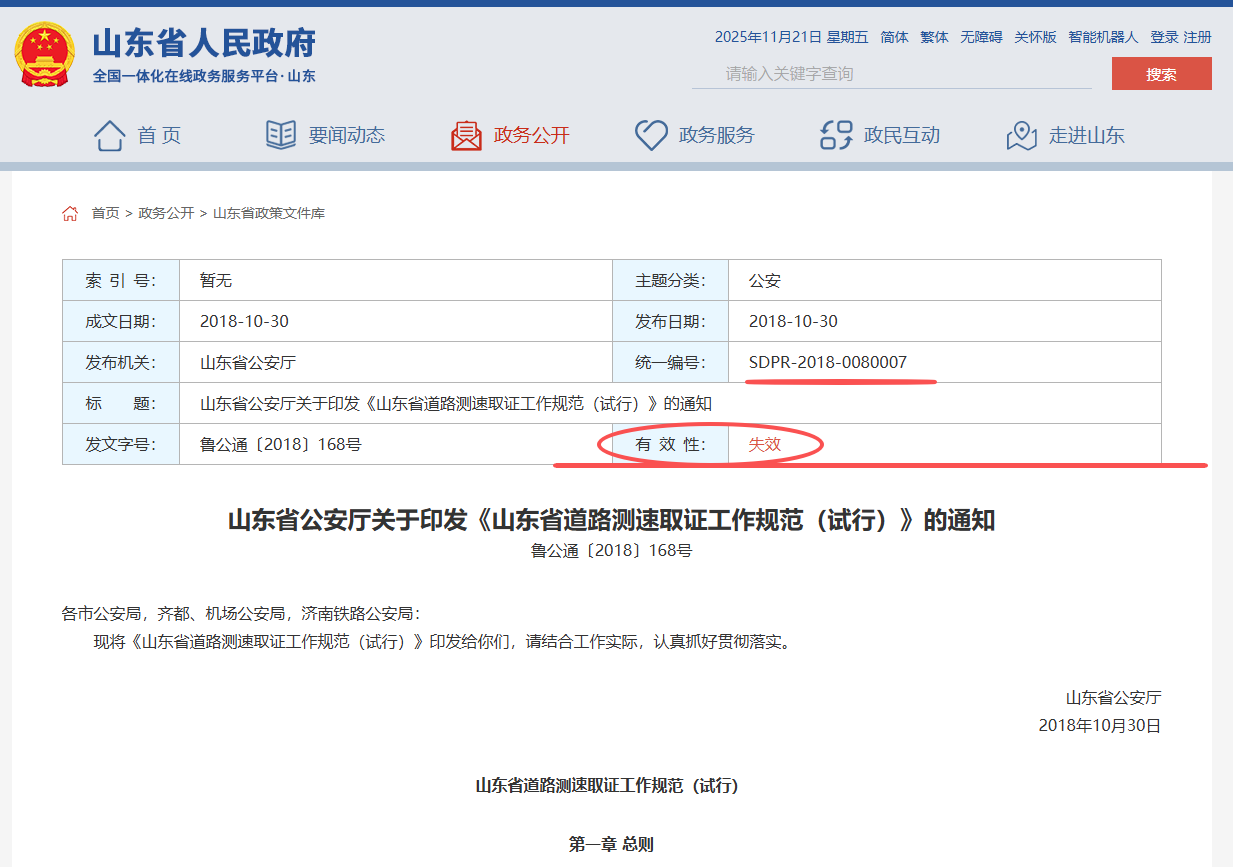The width and height of the screenshot is (1233, 867).
Task: Click the 登录 login link
Action: coord(1164,37)
